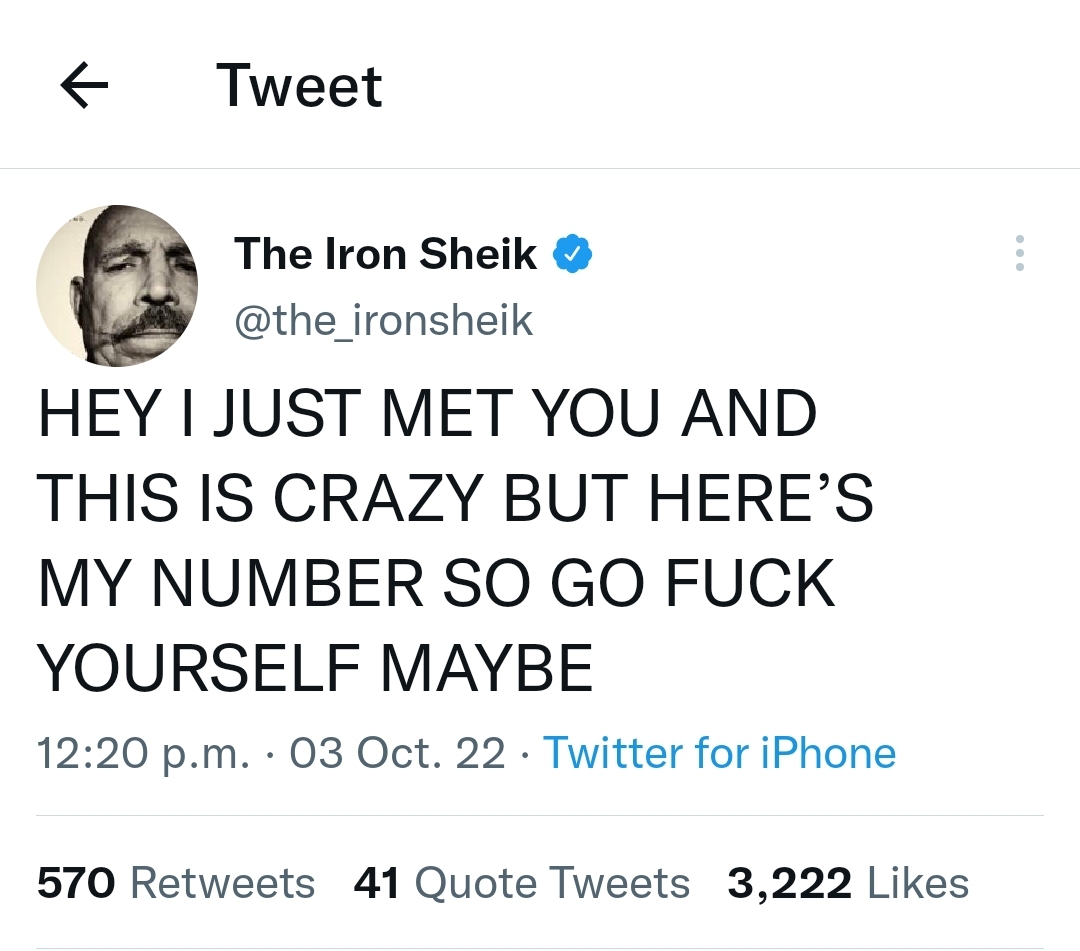The image size is (1080, 951).
Task: Open The Iron Sheik display name
Action: coord(385,254)
